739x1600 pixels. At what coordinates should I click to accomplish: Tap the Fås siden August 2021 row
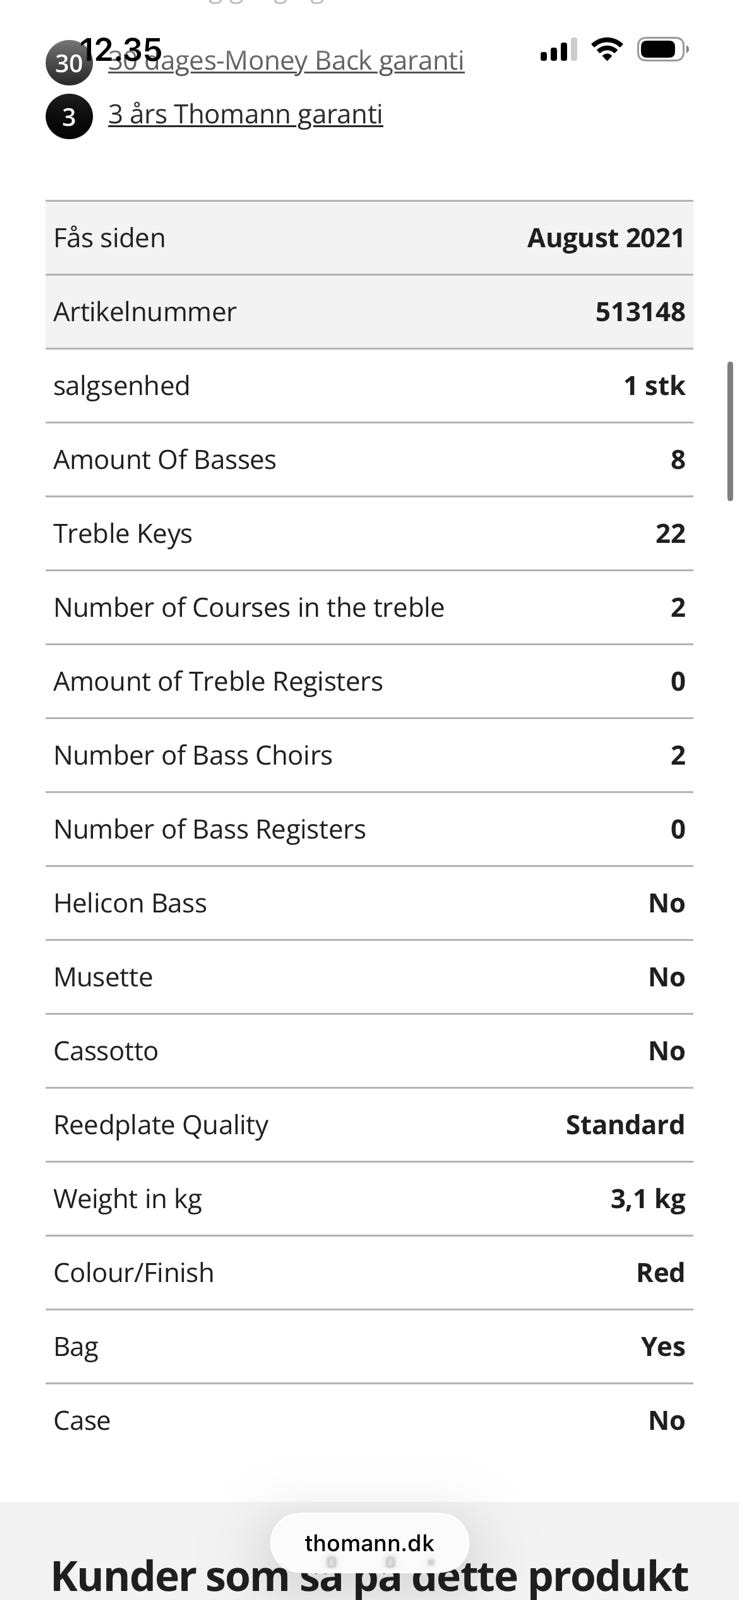point(369,238)
